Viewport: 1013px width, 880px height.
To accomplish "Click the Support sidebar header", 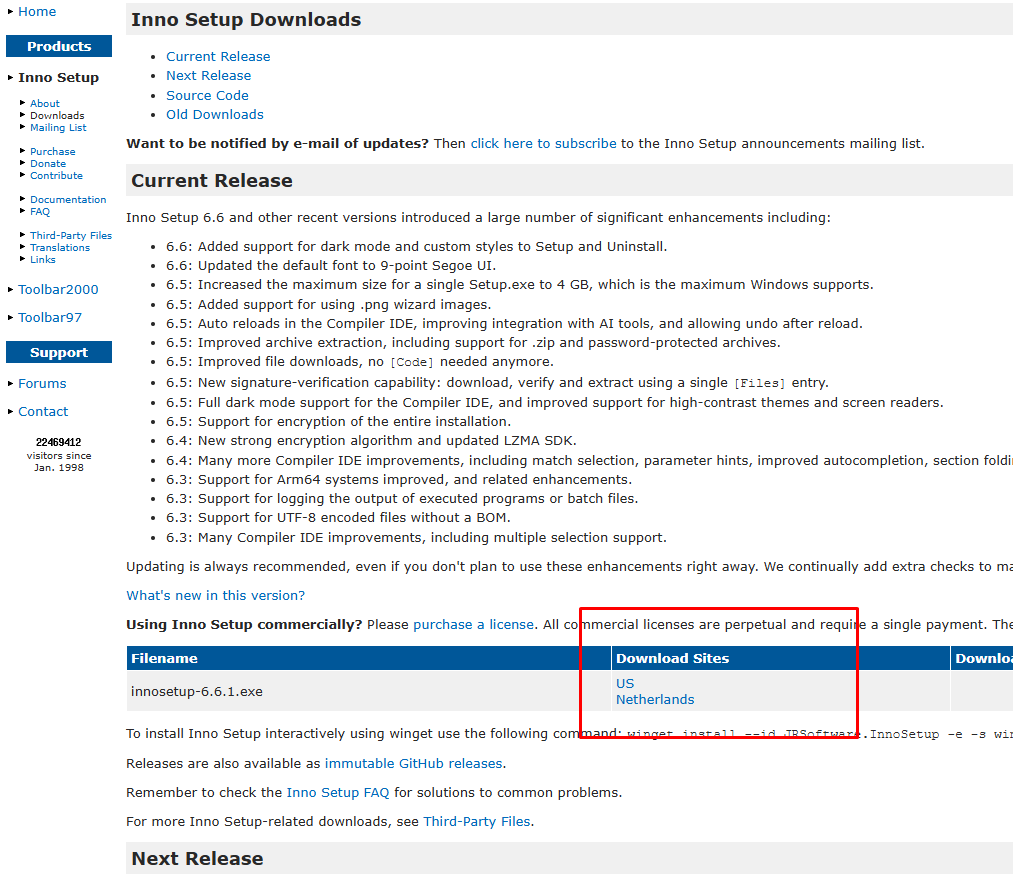I will (59, 353).
